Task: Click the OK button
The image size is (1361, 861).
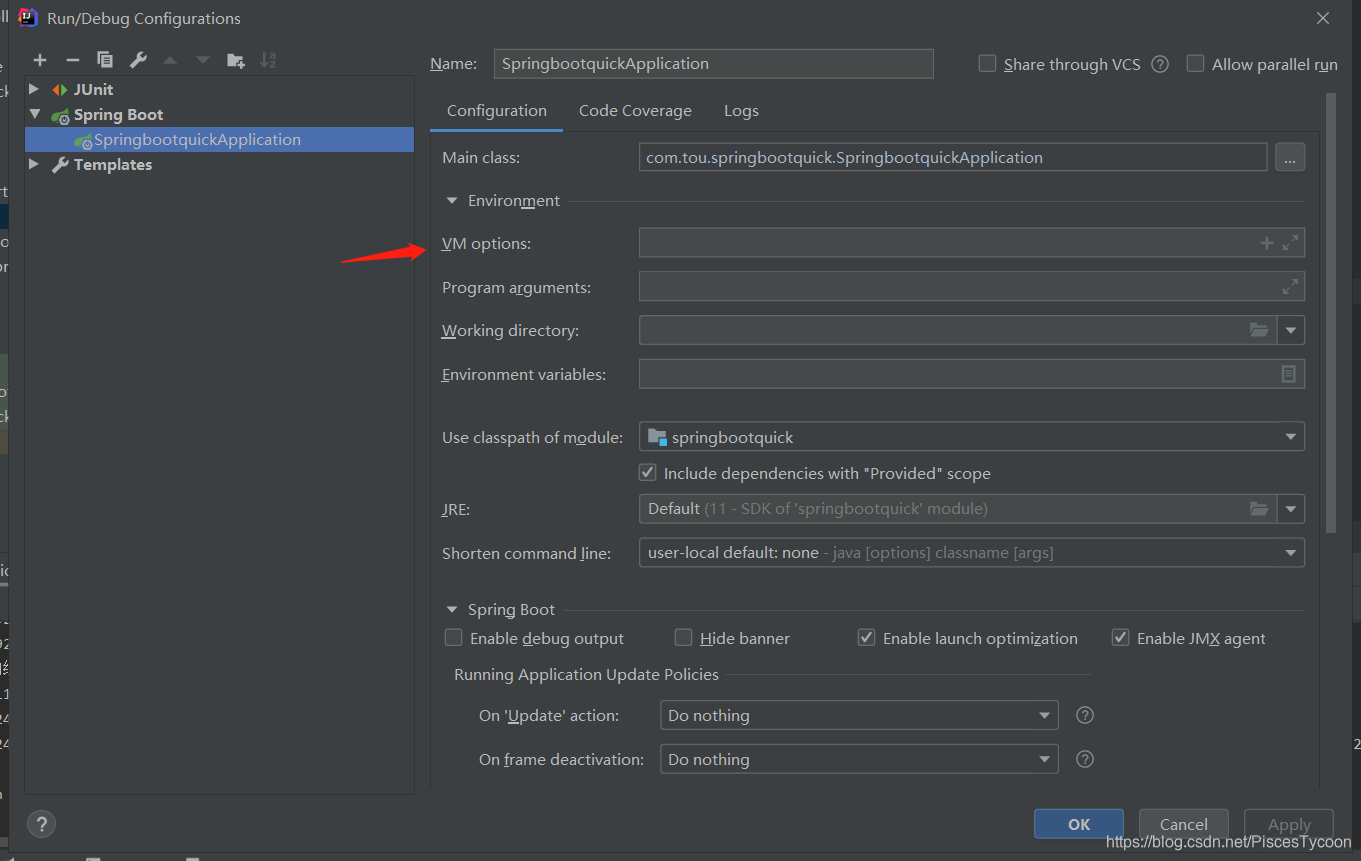Action: click(1079, 824)
